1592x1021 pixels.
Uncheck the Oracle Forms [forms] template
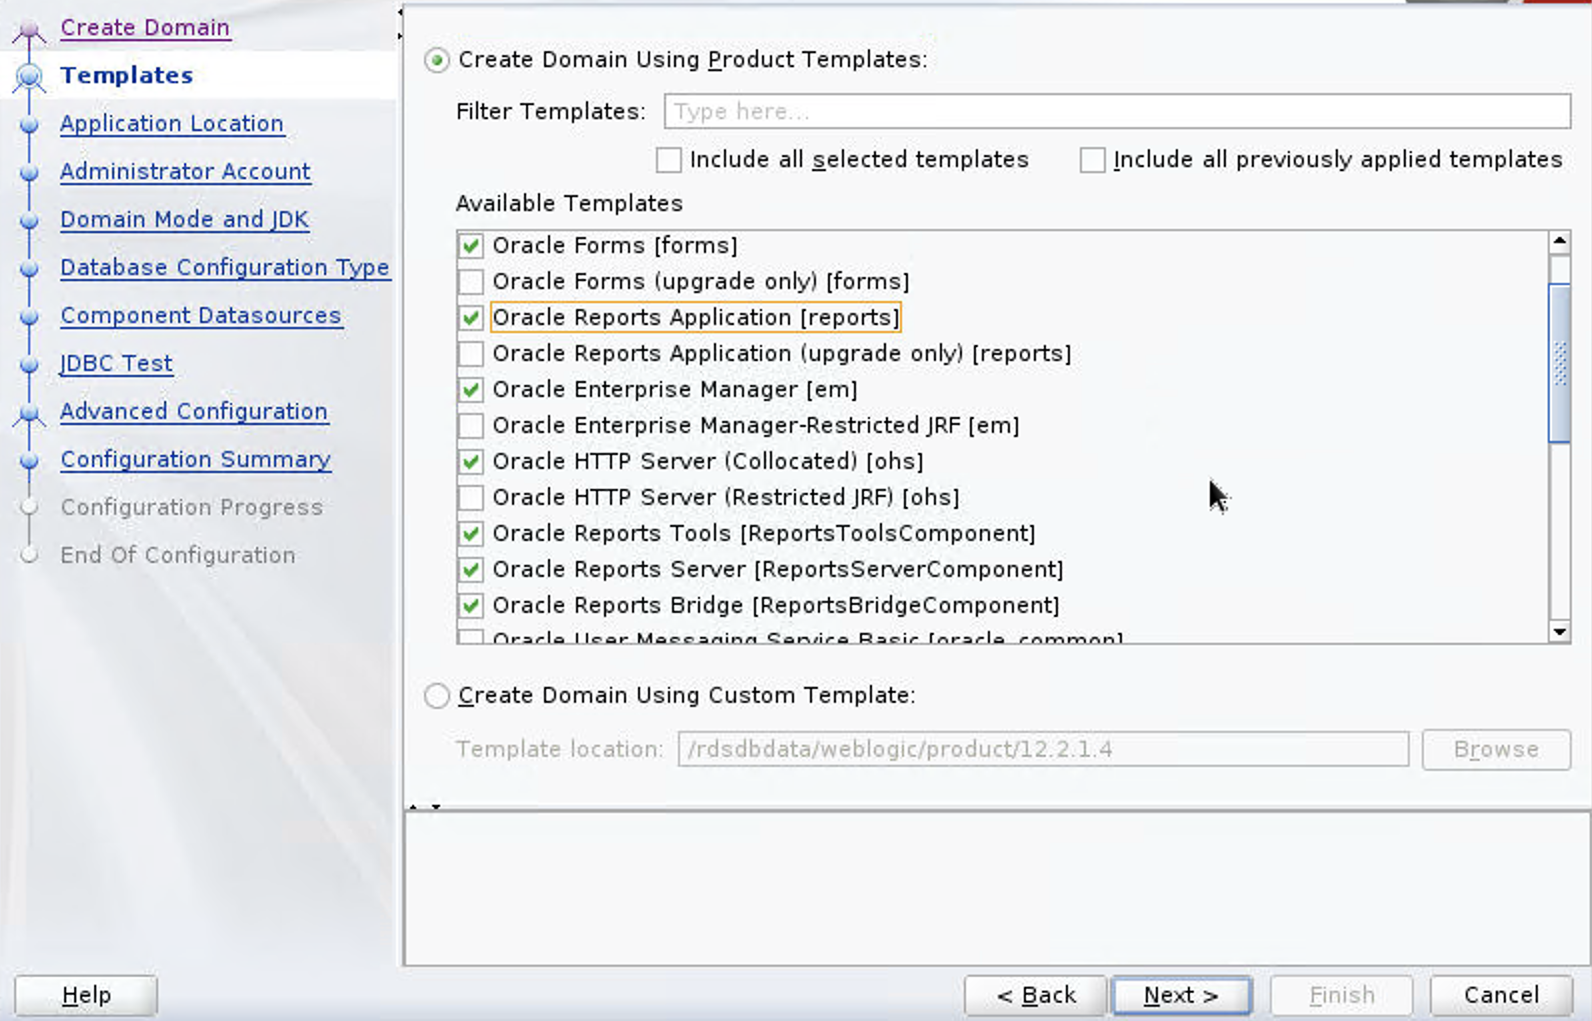471,246
